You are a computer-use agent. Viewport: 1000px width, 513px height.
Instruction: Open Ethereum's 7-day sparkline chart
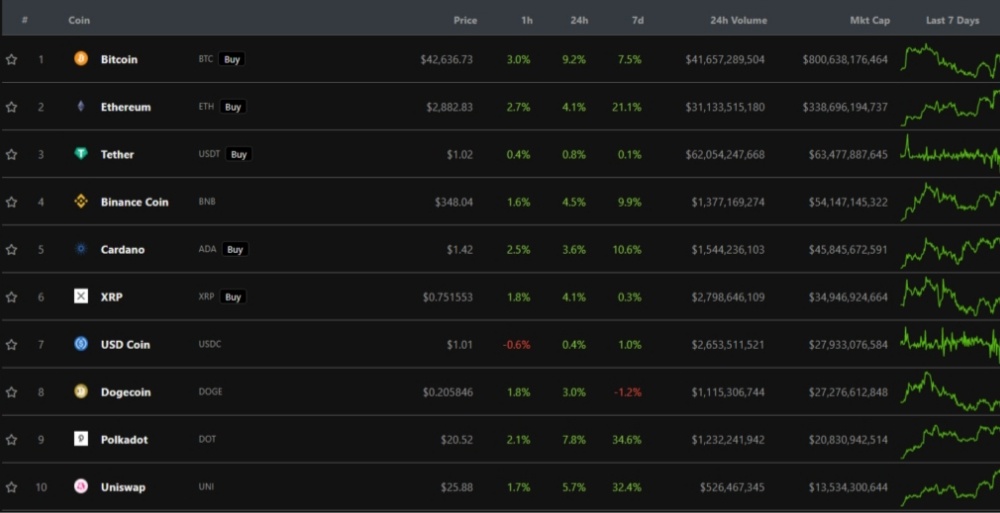[950, 108]
